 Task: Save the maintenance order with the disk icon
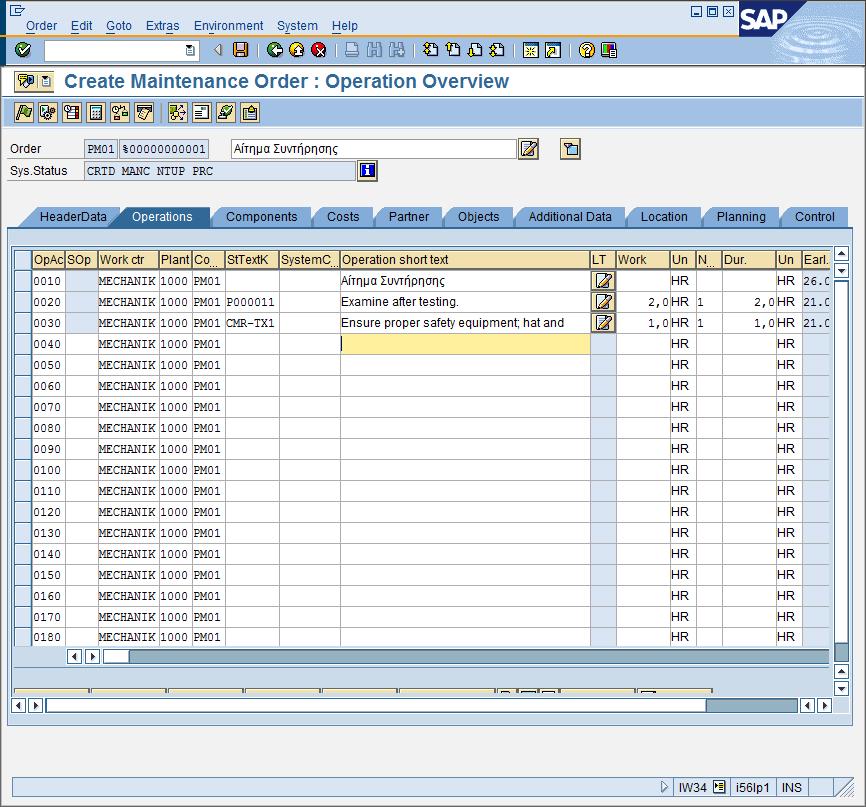[240, 50]
